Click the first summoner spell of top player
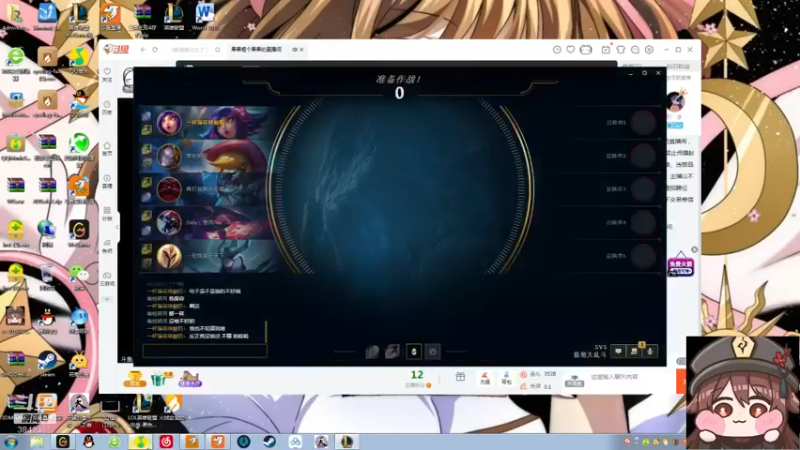This screenshot has height=450, width=800. pos(146,116)
